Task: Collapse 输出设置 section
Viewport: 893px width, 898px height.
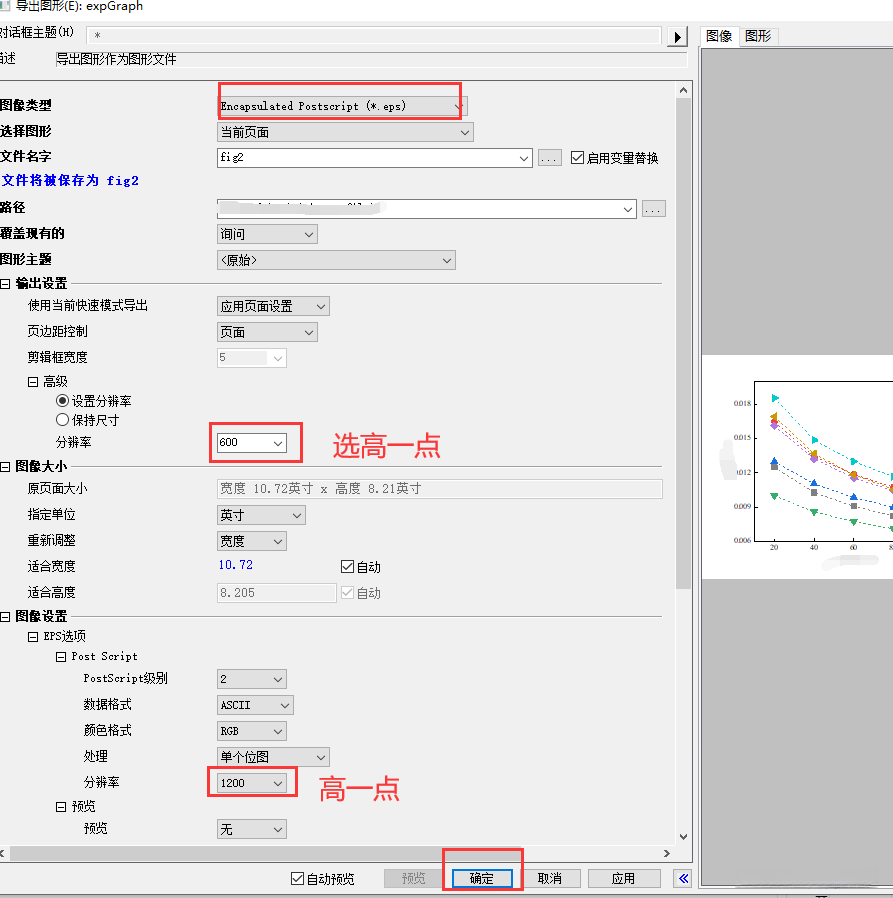Action: tap(5, 283)
